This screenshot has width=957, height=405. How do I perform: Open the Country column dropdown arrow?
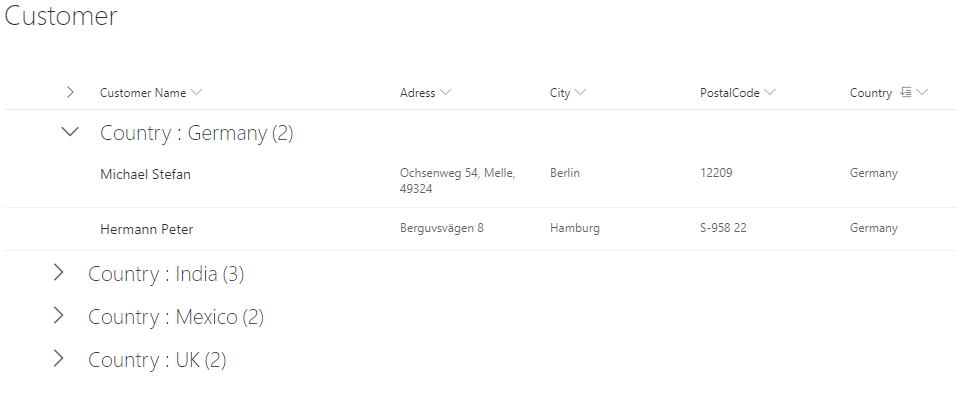coord(922,93)
